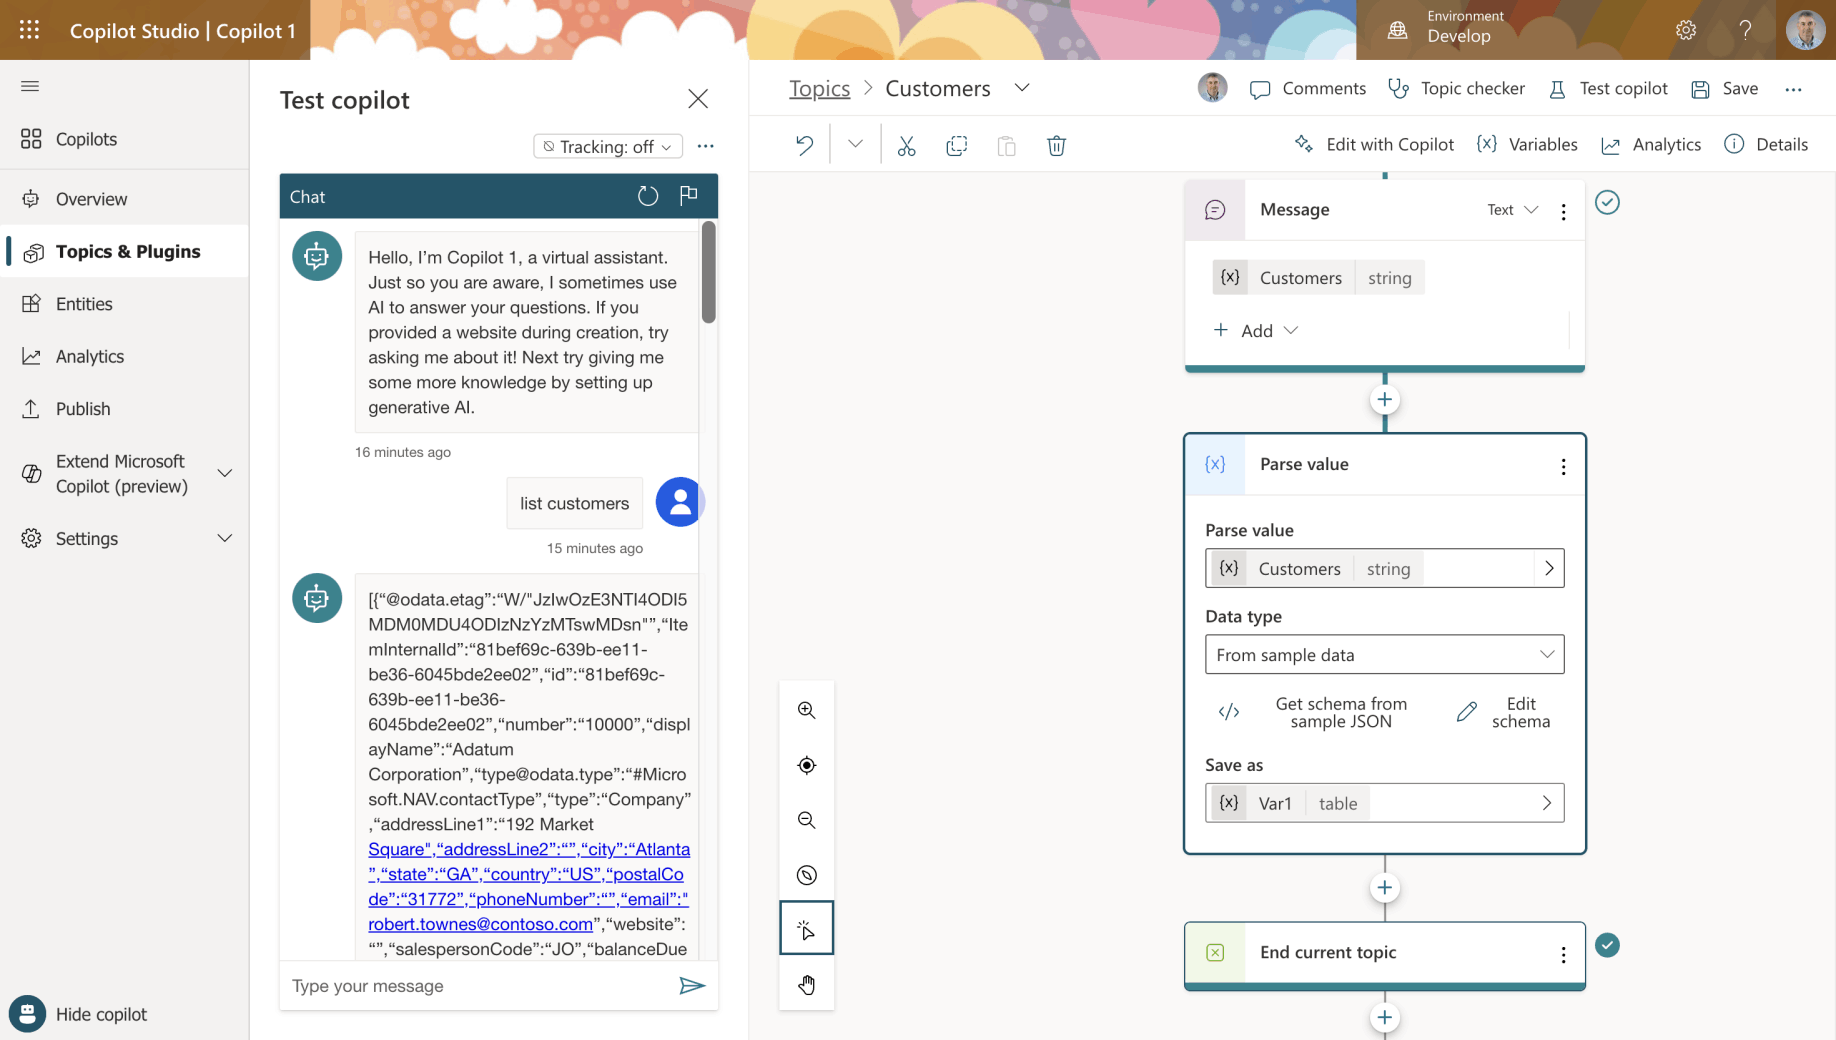Image resolution: width=1836 pixels, height=1040 pixels.
Task: Open Comments panel
Action: [1307, 88]
